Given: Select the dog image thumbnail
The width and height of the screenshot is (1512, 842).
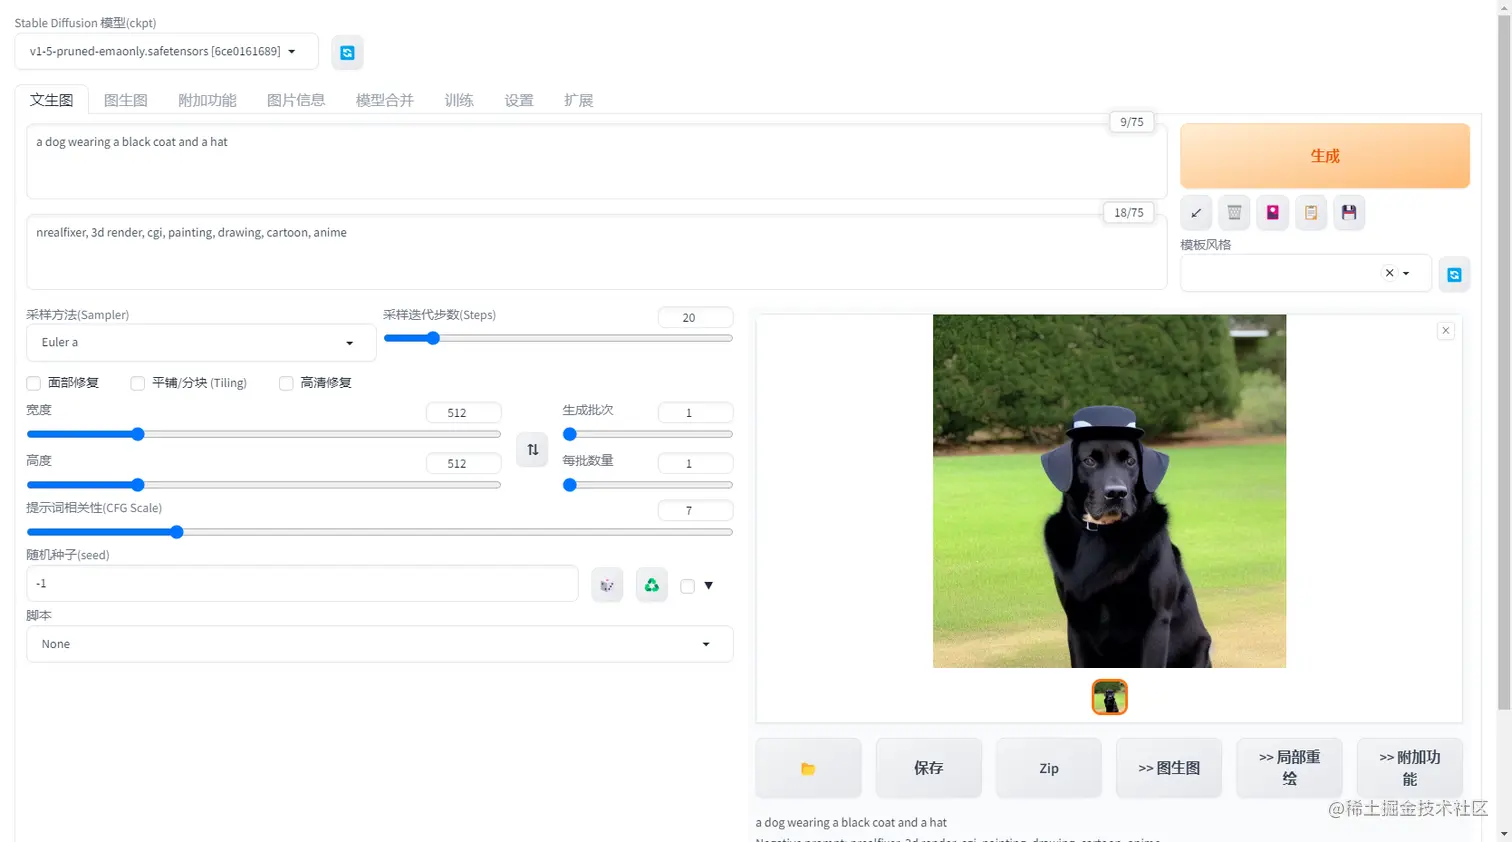Looking at the screenshot, I should pos(1109,697).
